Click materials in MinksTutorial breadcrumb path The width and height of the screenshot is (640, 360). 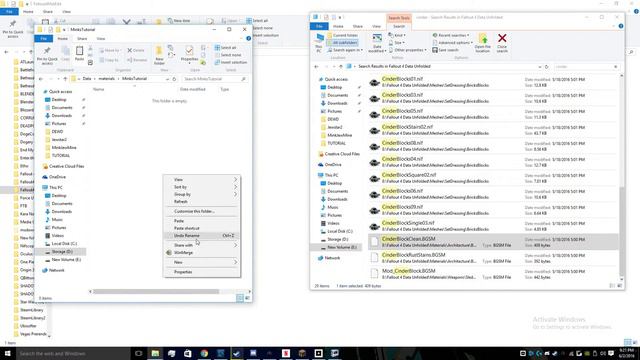click(107, 79)
